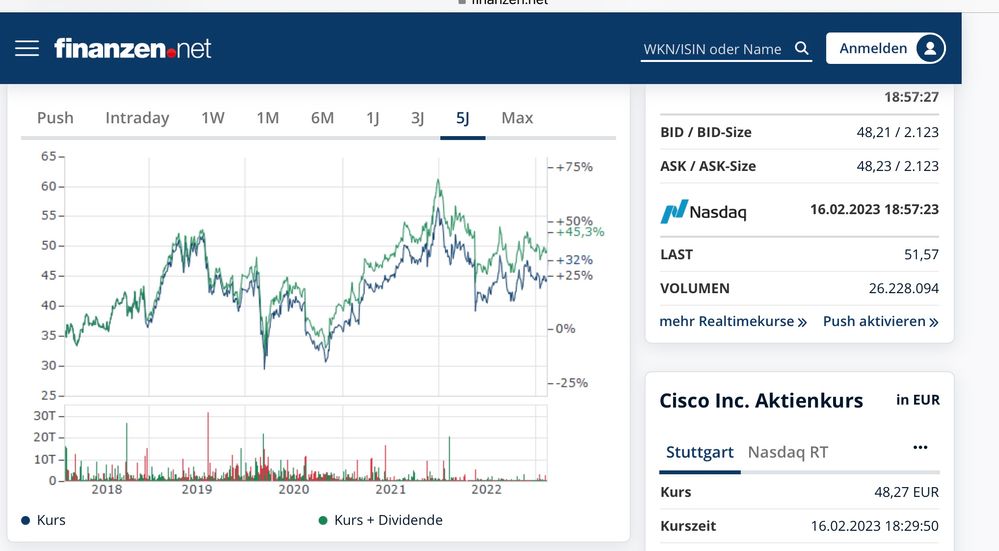Enable the Push chart mode
999x551 pixels.
55,118
